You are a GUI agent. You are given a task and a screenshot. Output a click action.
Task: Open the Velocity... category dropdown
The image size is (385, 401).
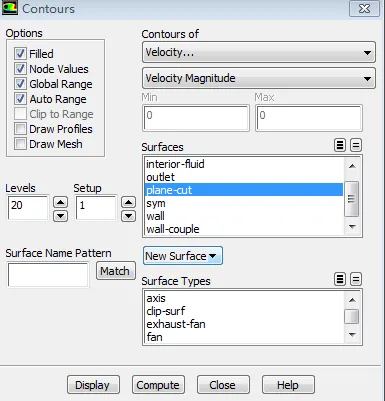[x=259, y=52]
